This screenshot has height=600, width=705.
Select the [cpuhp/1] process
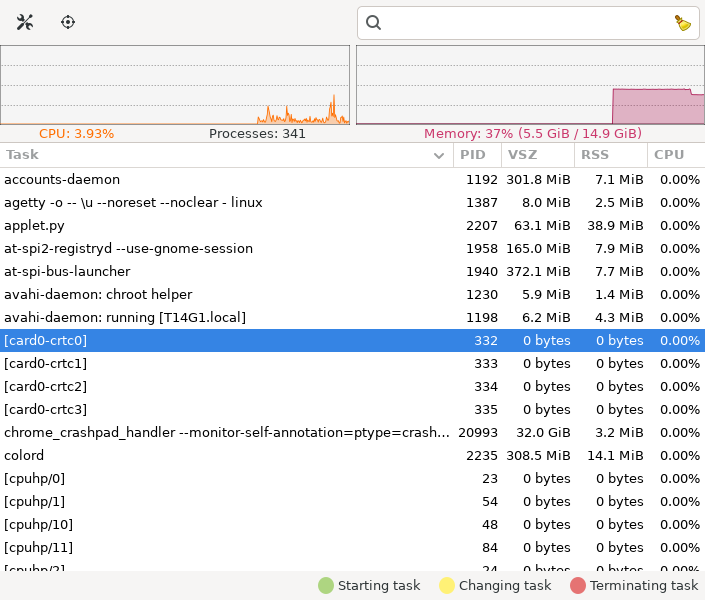click(x=352, y=501)
